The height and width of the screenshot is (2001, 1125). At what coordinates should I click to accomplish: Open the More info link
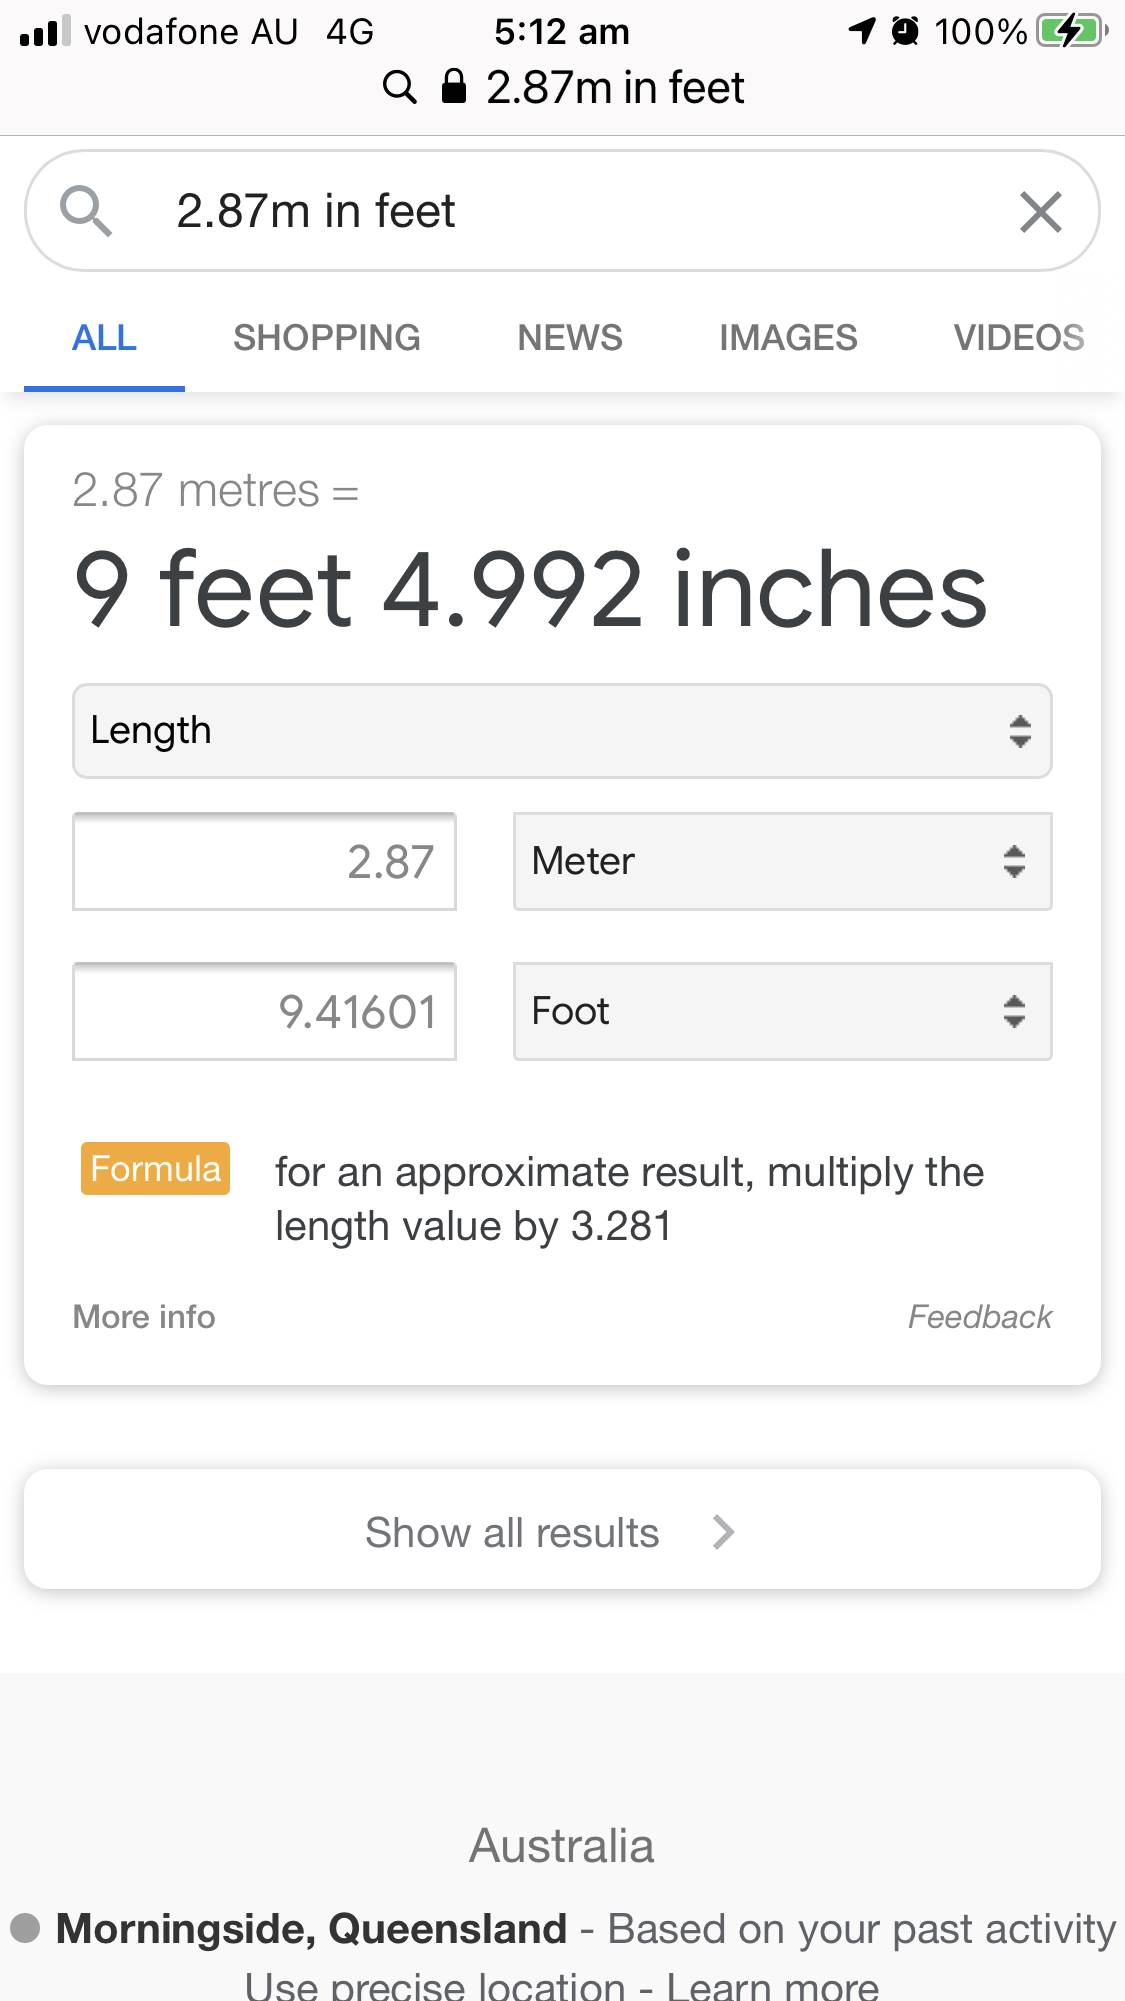pos(144,1317)
